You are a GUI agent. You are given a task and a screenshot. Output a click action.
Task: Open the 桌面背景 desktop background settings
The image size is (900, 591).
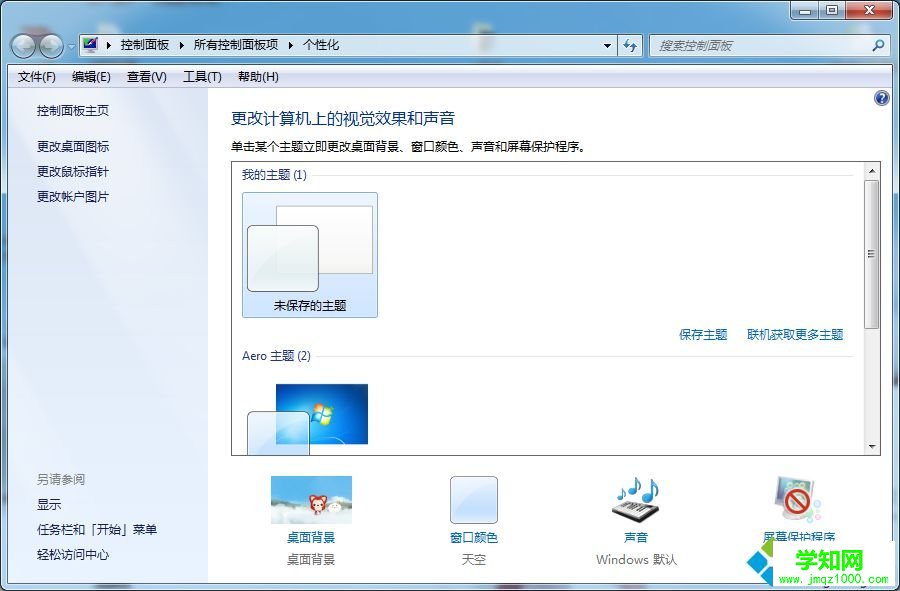tap(311, 498)
